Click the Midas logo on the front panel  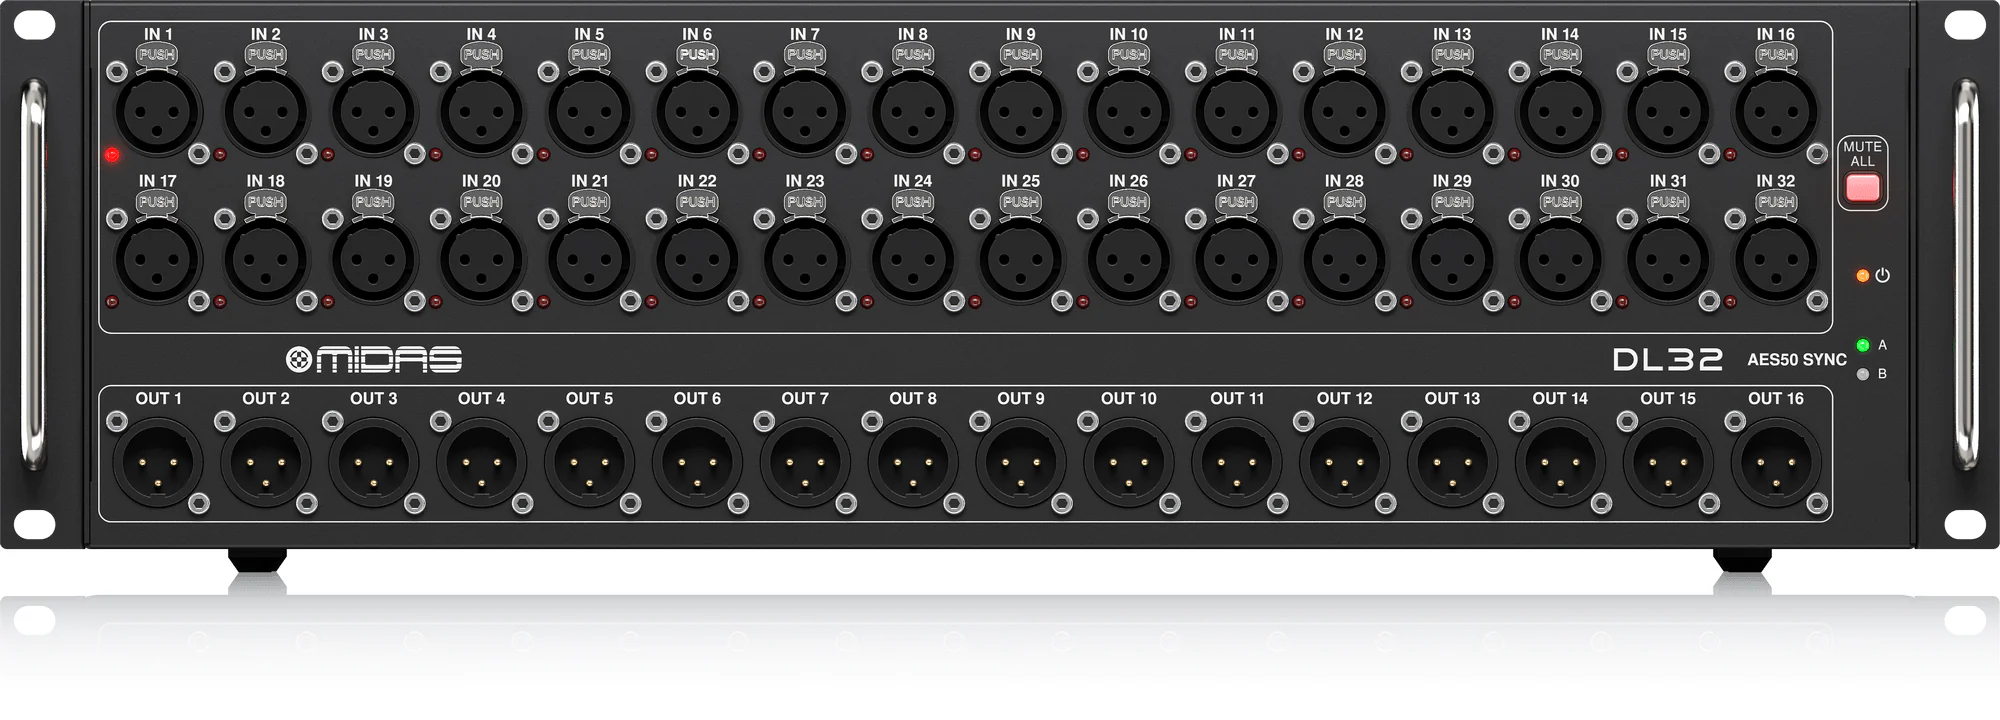(374, 359)
